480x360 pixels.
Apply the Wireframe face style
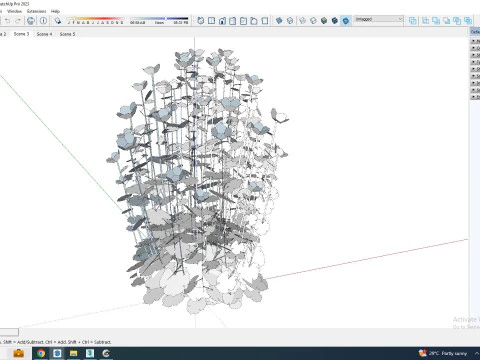tap(302, 21)
